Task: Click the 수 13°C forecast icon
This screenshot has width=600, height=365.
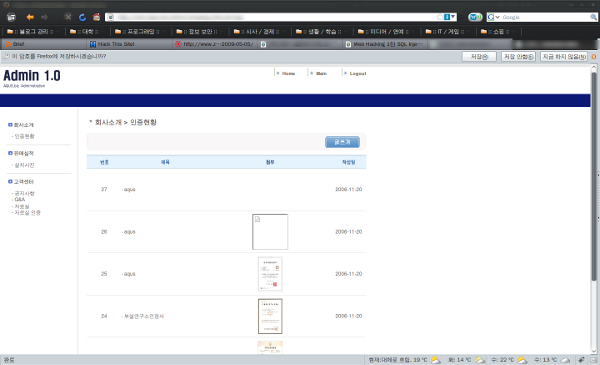Action: 565,360
